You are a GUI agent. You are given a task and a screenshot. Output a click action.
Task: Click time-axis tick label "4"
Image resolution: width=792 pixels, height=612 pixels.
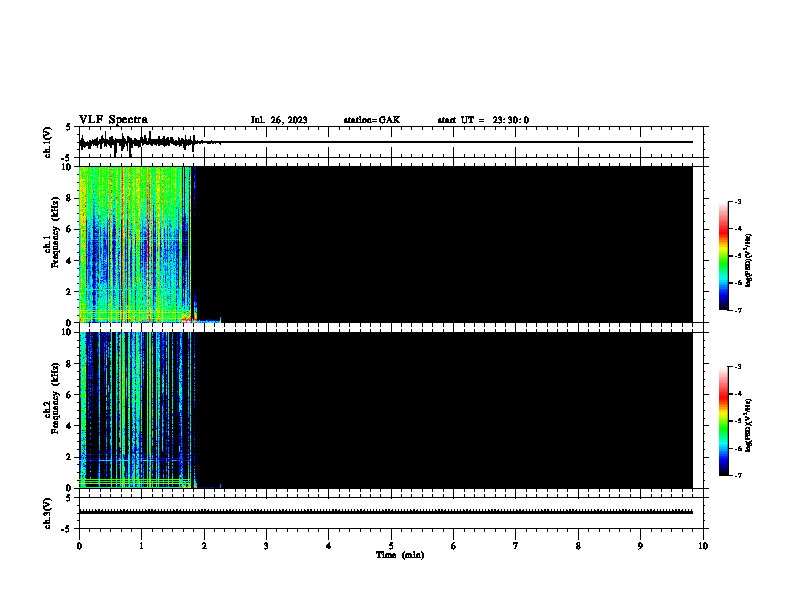coord(329,546)
